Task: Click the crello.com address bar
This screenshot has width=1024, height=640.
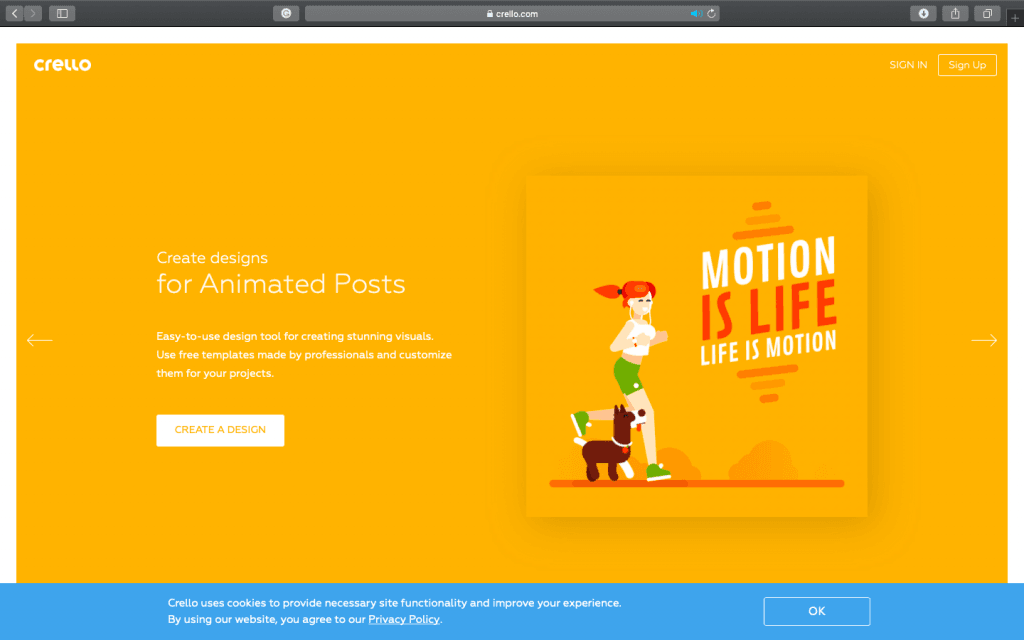Action: click(512, 13)
